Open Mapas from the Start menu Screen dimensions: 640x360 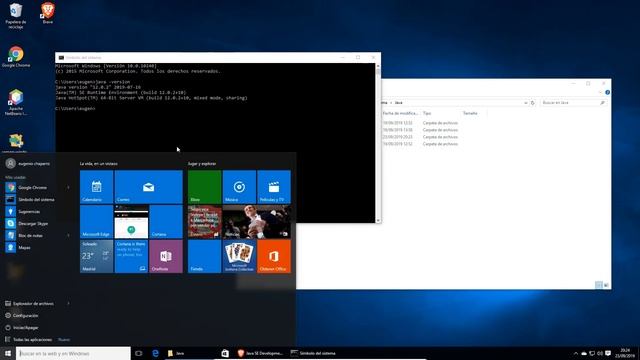24,247
